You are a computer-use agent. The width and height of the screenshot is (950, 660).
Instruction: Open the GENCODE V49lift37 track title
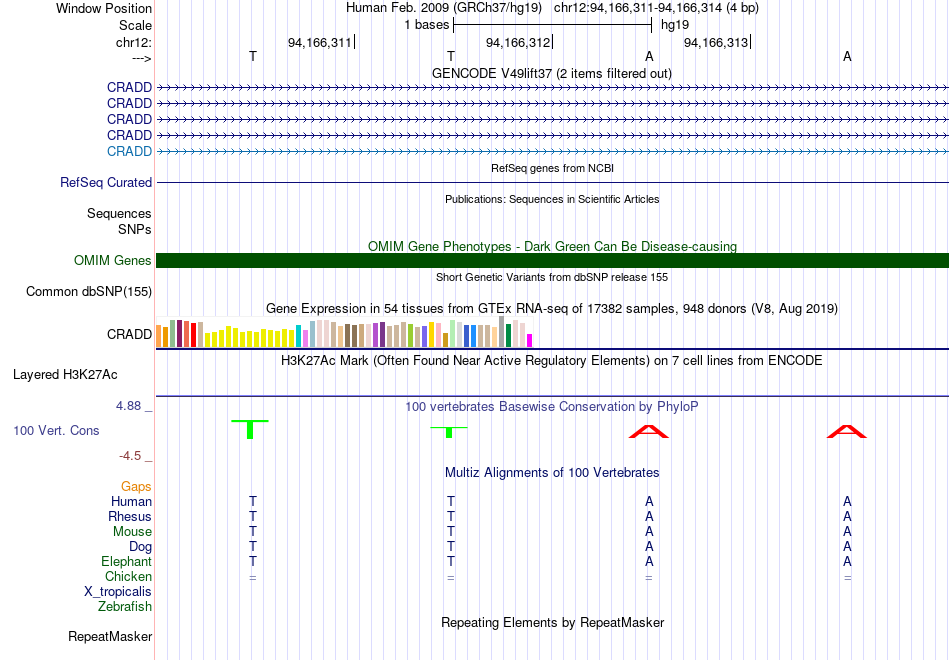pos(551,73)
